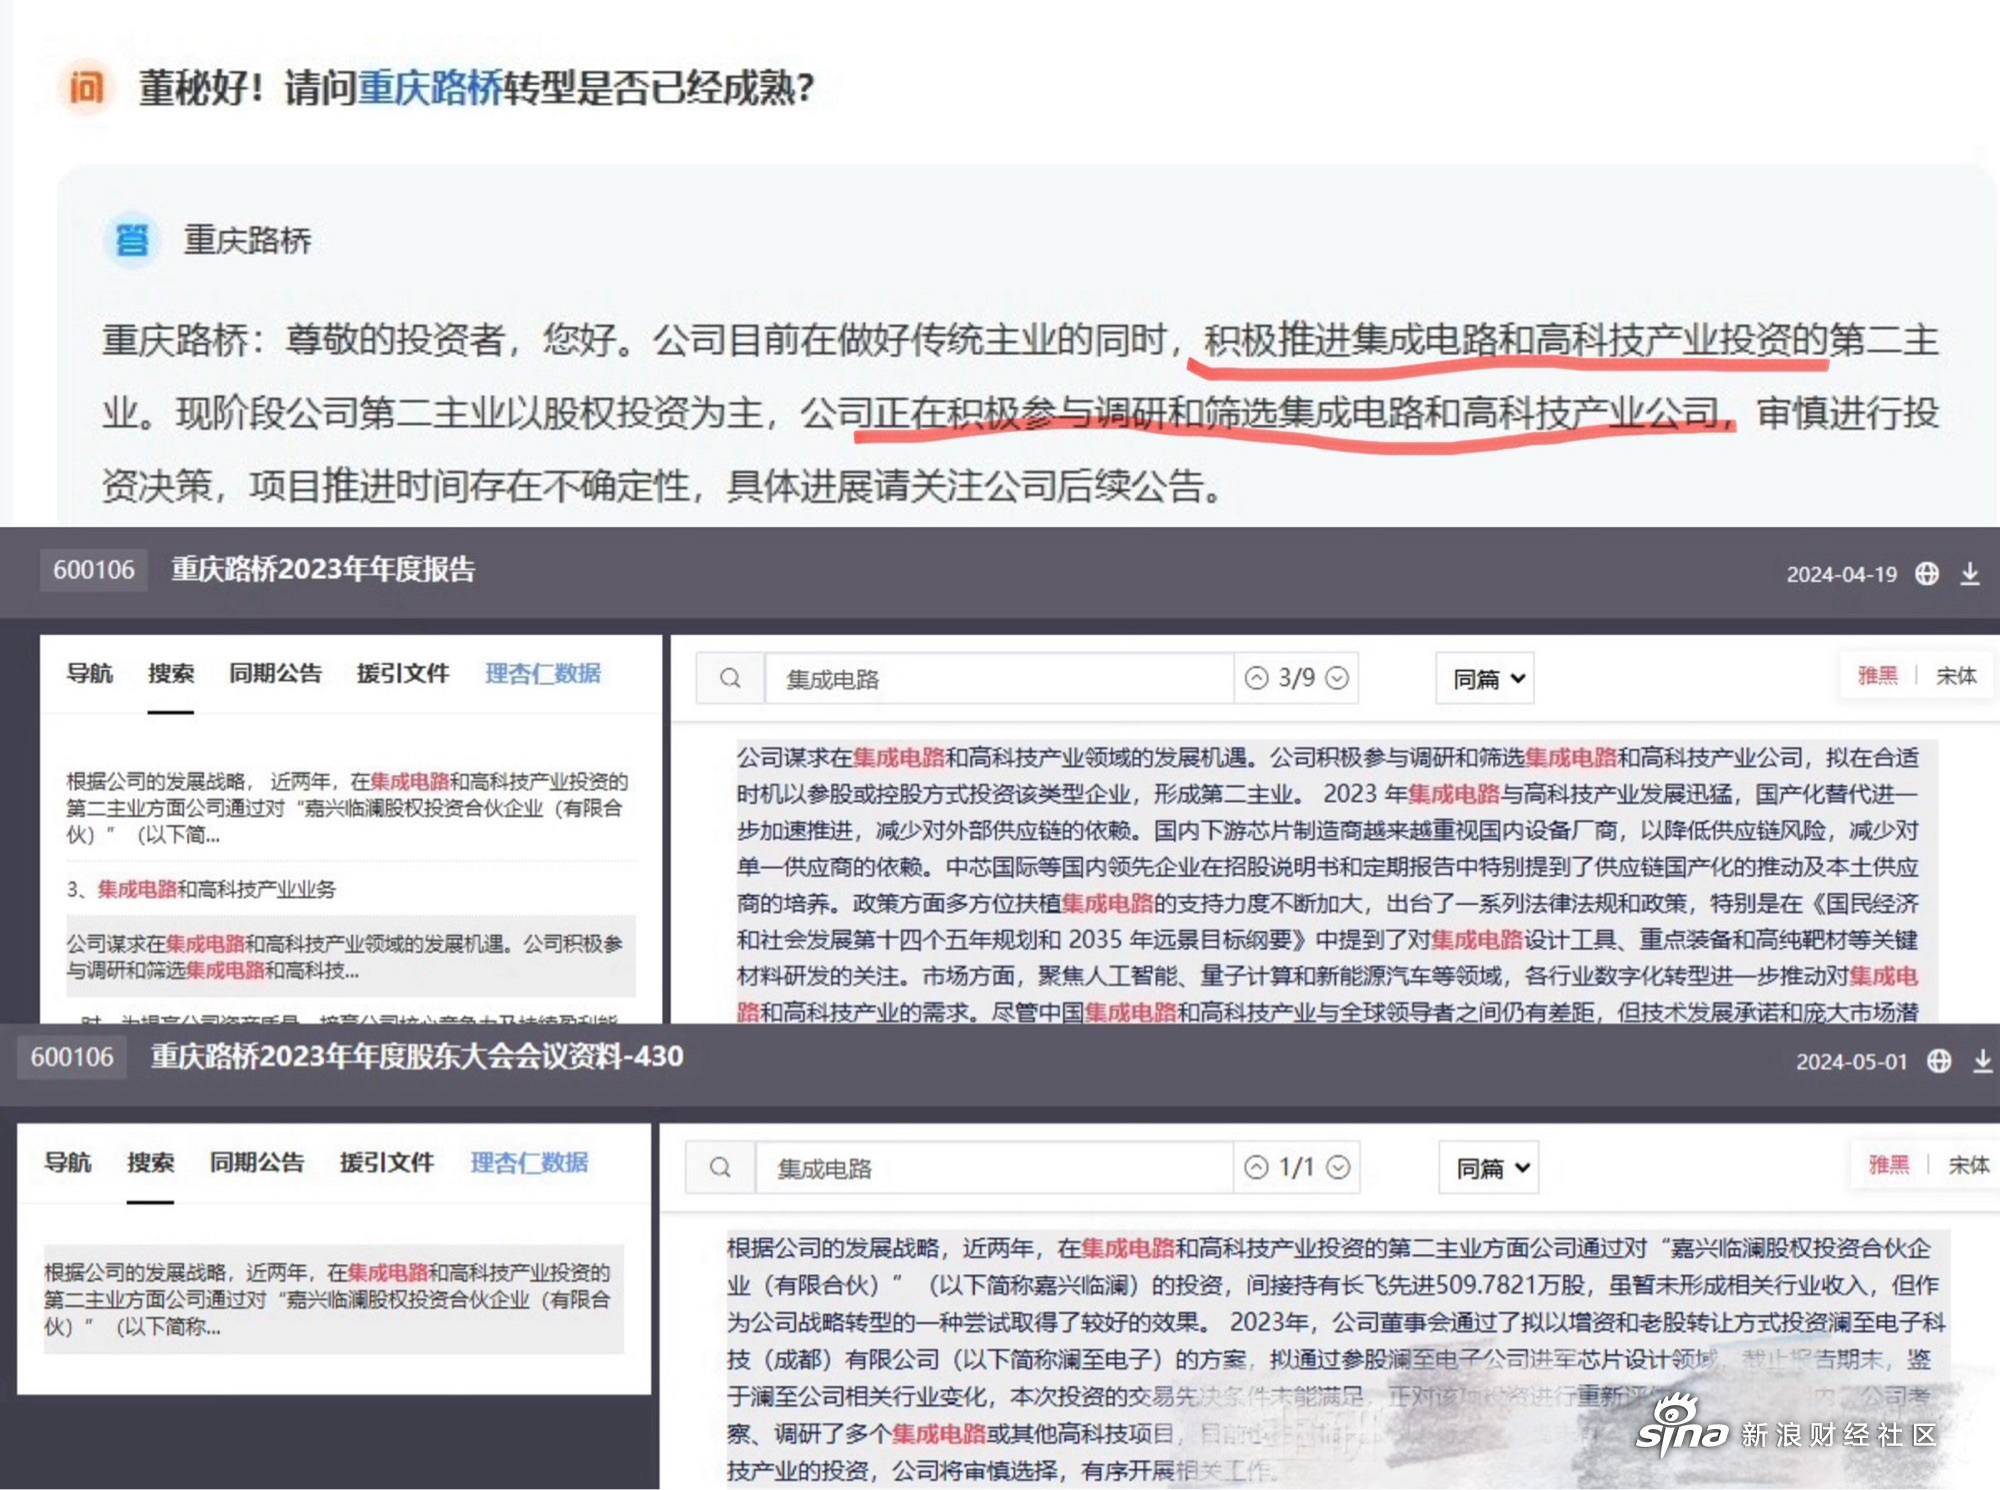Click date 2024-05-01
Image resolution: width=2000 pixels, height=1490 pixels.
[x=1851, y=1061]
